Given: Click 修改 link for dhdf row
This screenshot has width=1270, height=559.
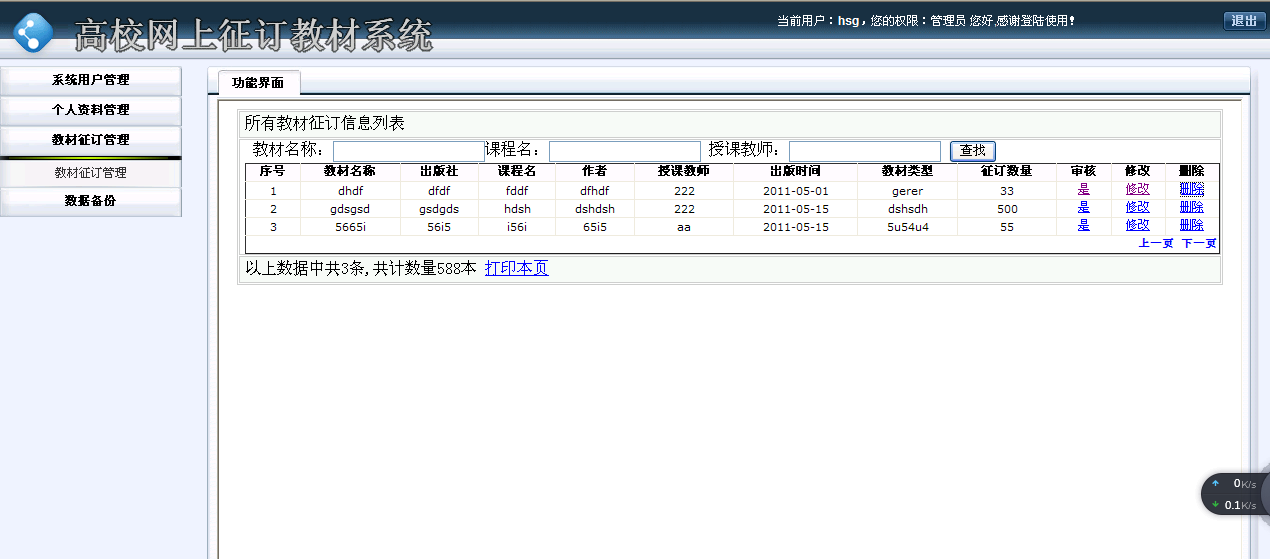Looking at the screenshot, I should 1137,189.
